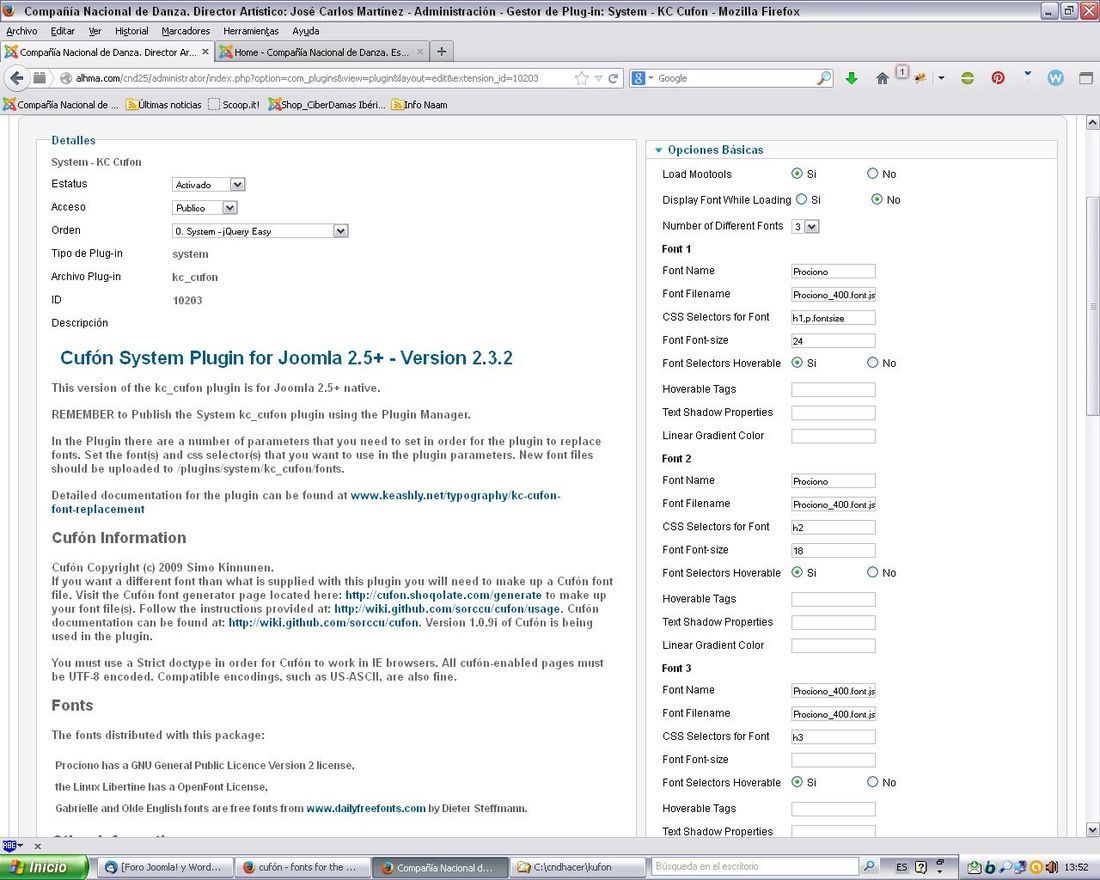Open the Archivo menu
Image resolution: width=1100 pixels, height=880 pixels.
click(x=22, y=31)
